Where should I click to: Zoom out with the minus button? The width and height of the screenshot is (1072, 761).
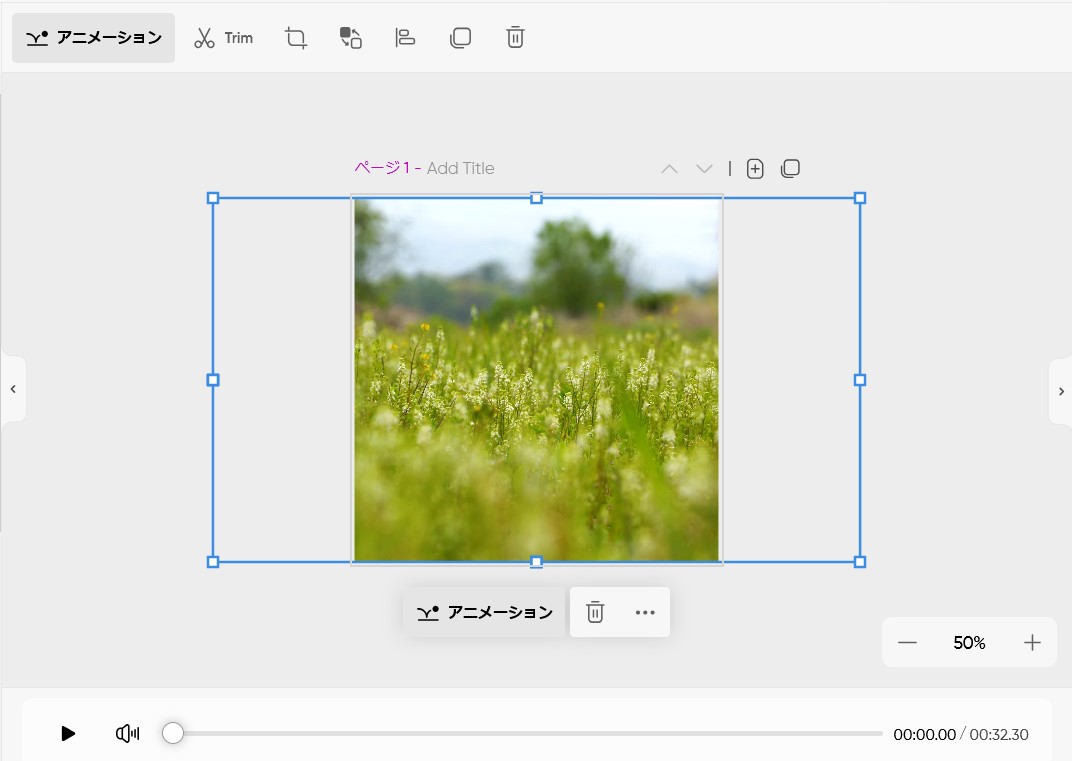pos(907,643)
